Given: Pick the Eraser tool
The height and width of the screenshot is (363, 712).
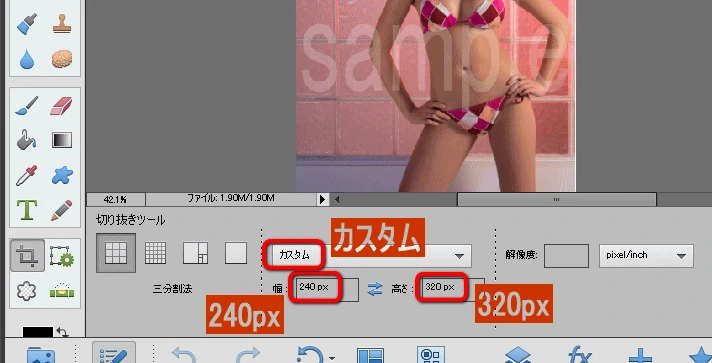Looking at the screenshot, I should pyautogui.click(x=61, y=106).
